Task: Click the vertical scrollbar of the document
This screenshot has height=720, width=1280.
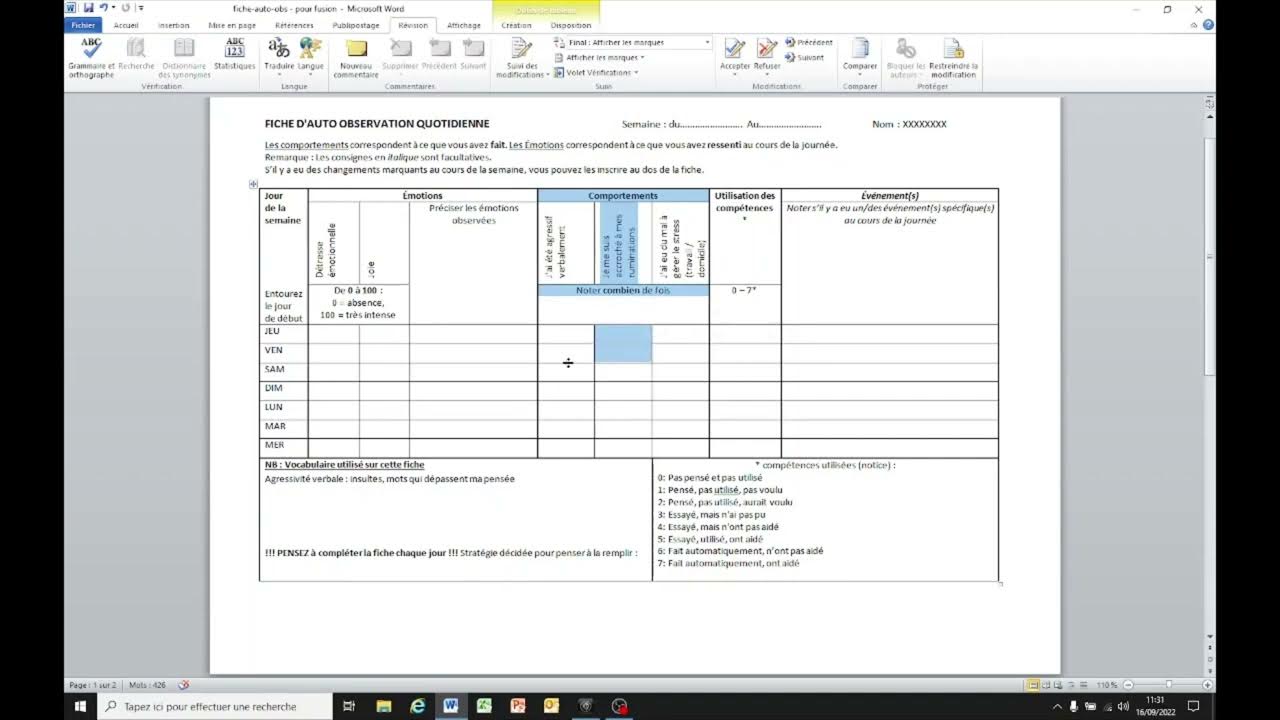Action: click(x=1210, y=255)
